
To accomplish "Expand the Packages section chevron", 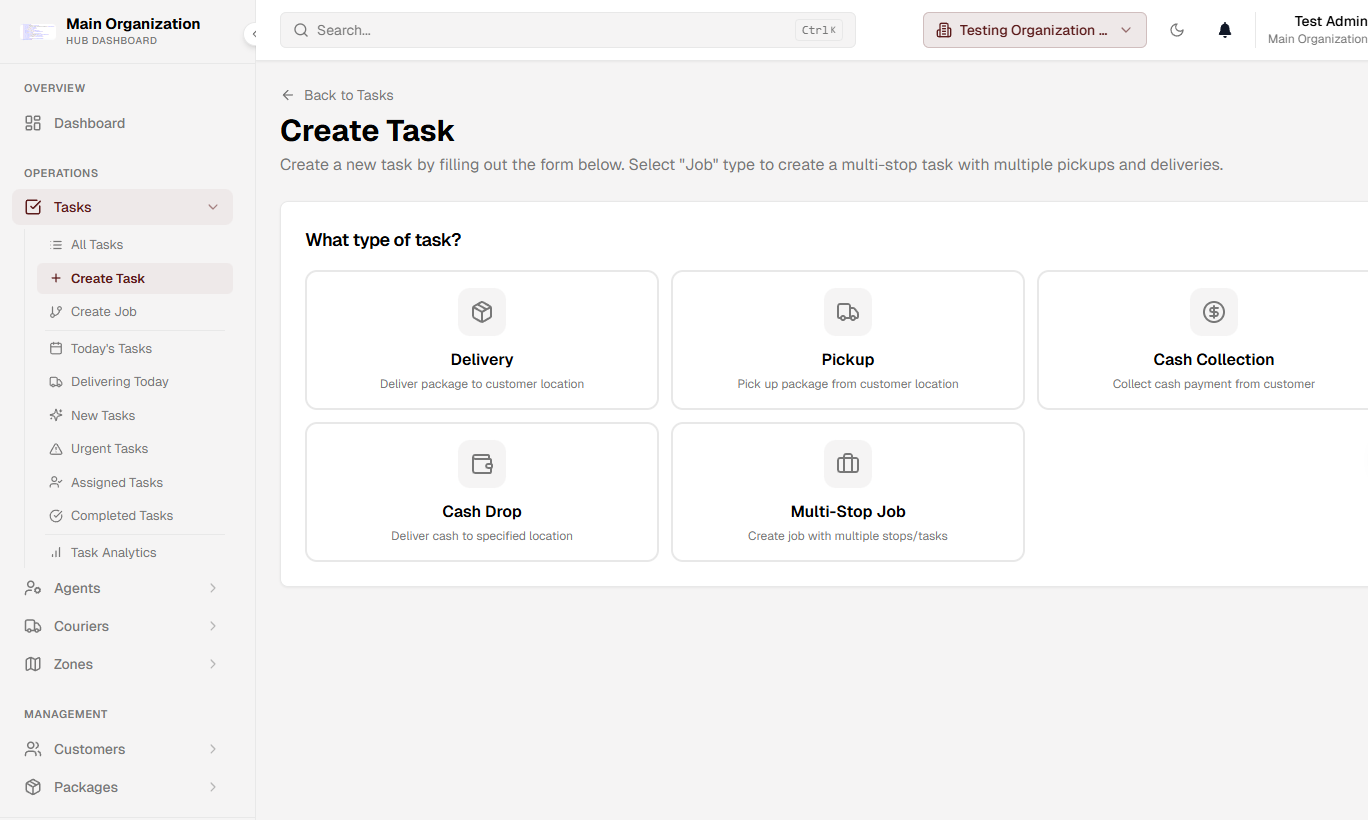I will (213, 787).
